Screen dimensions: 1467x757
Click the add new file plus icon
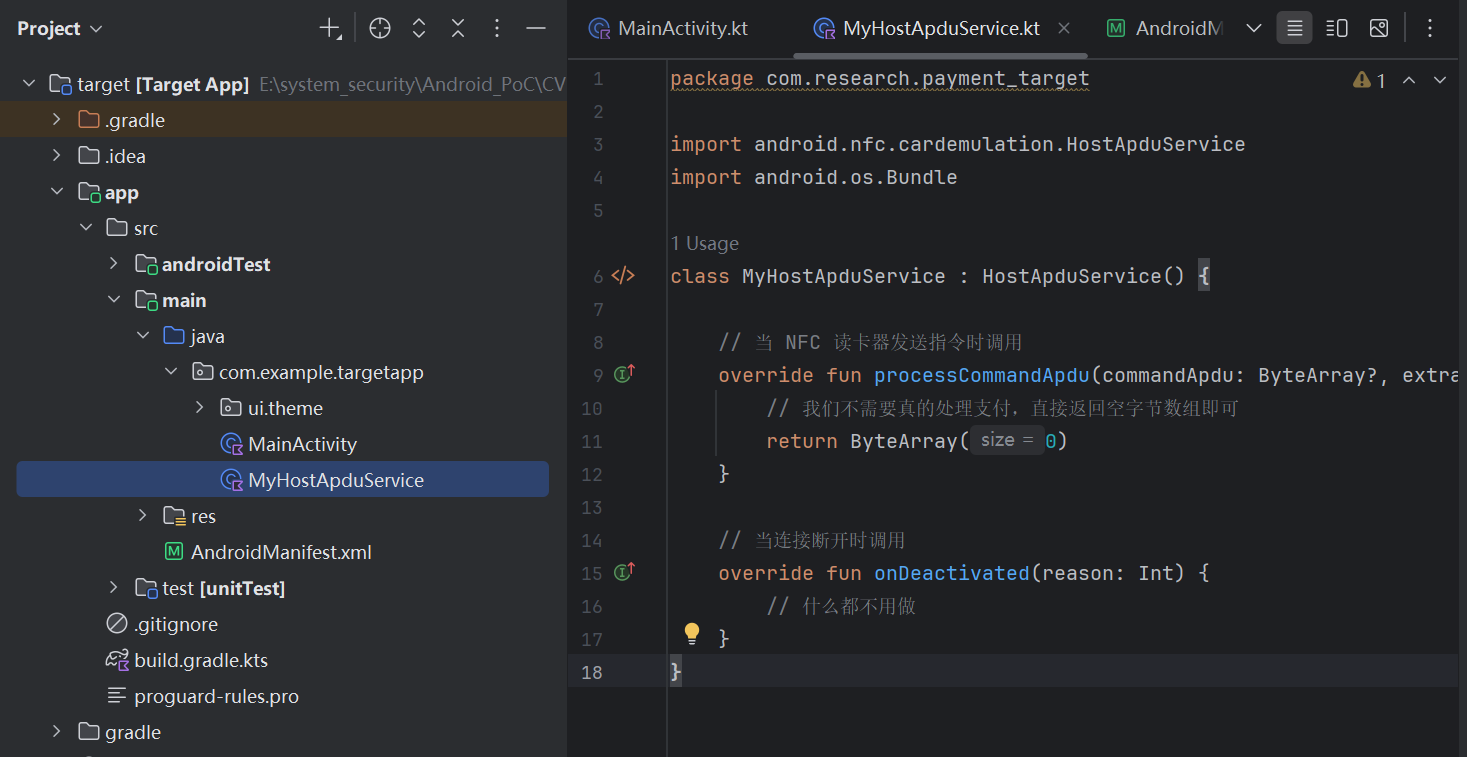pos(329,29)
